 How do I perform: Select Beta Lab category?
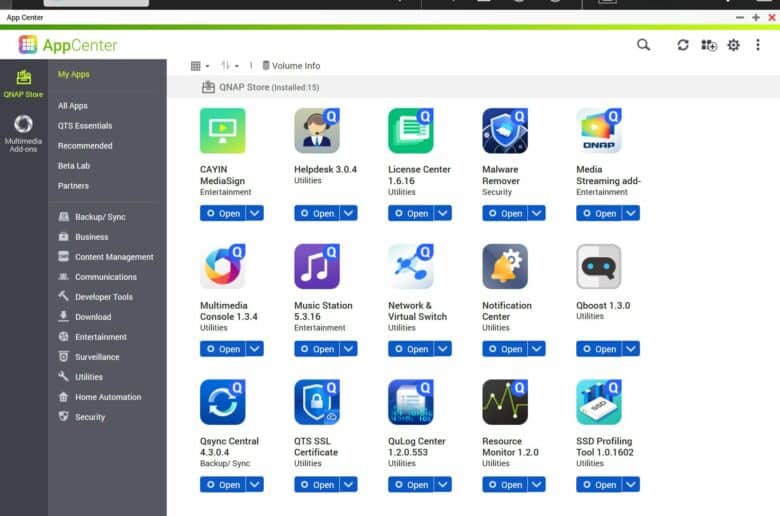point(74,166)
